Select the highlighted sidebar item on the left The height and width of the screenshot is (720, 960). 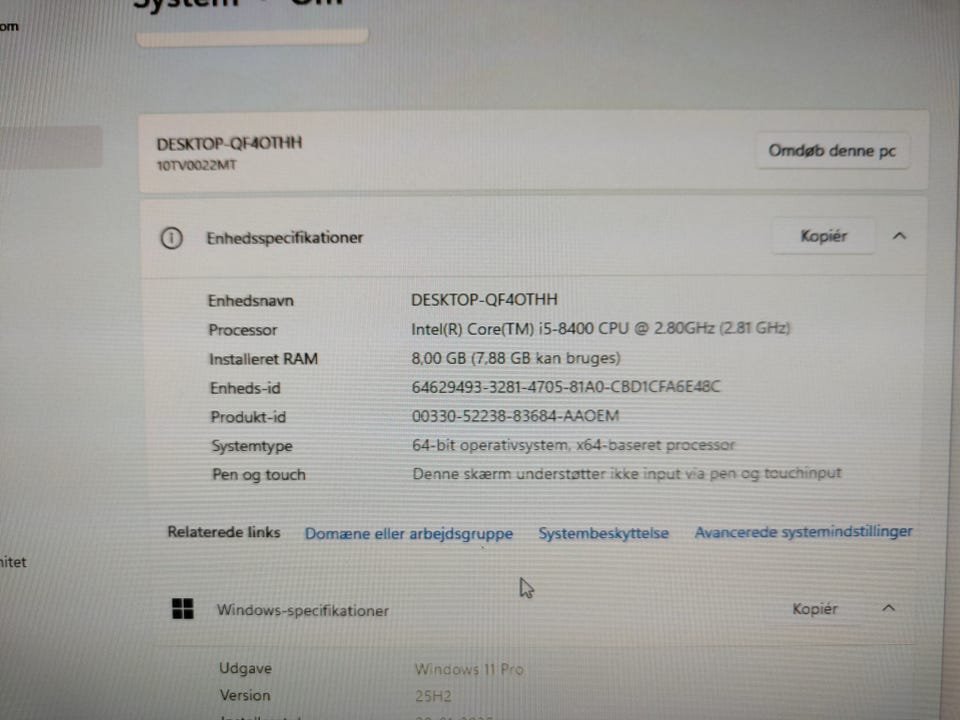pyautogui.click(x=51, y=147)
